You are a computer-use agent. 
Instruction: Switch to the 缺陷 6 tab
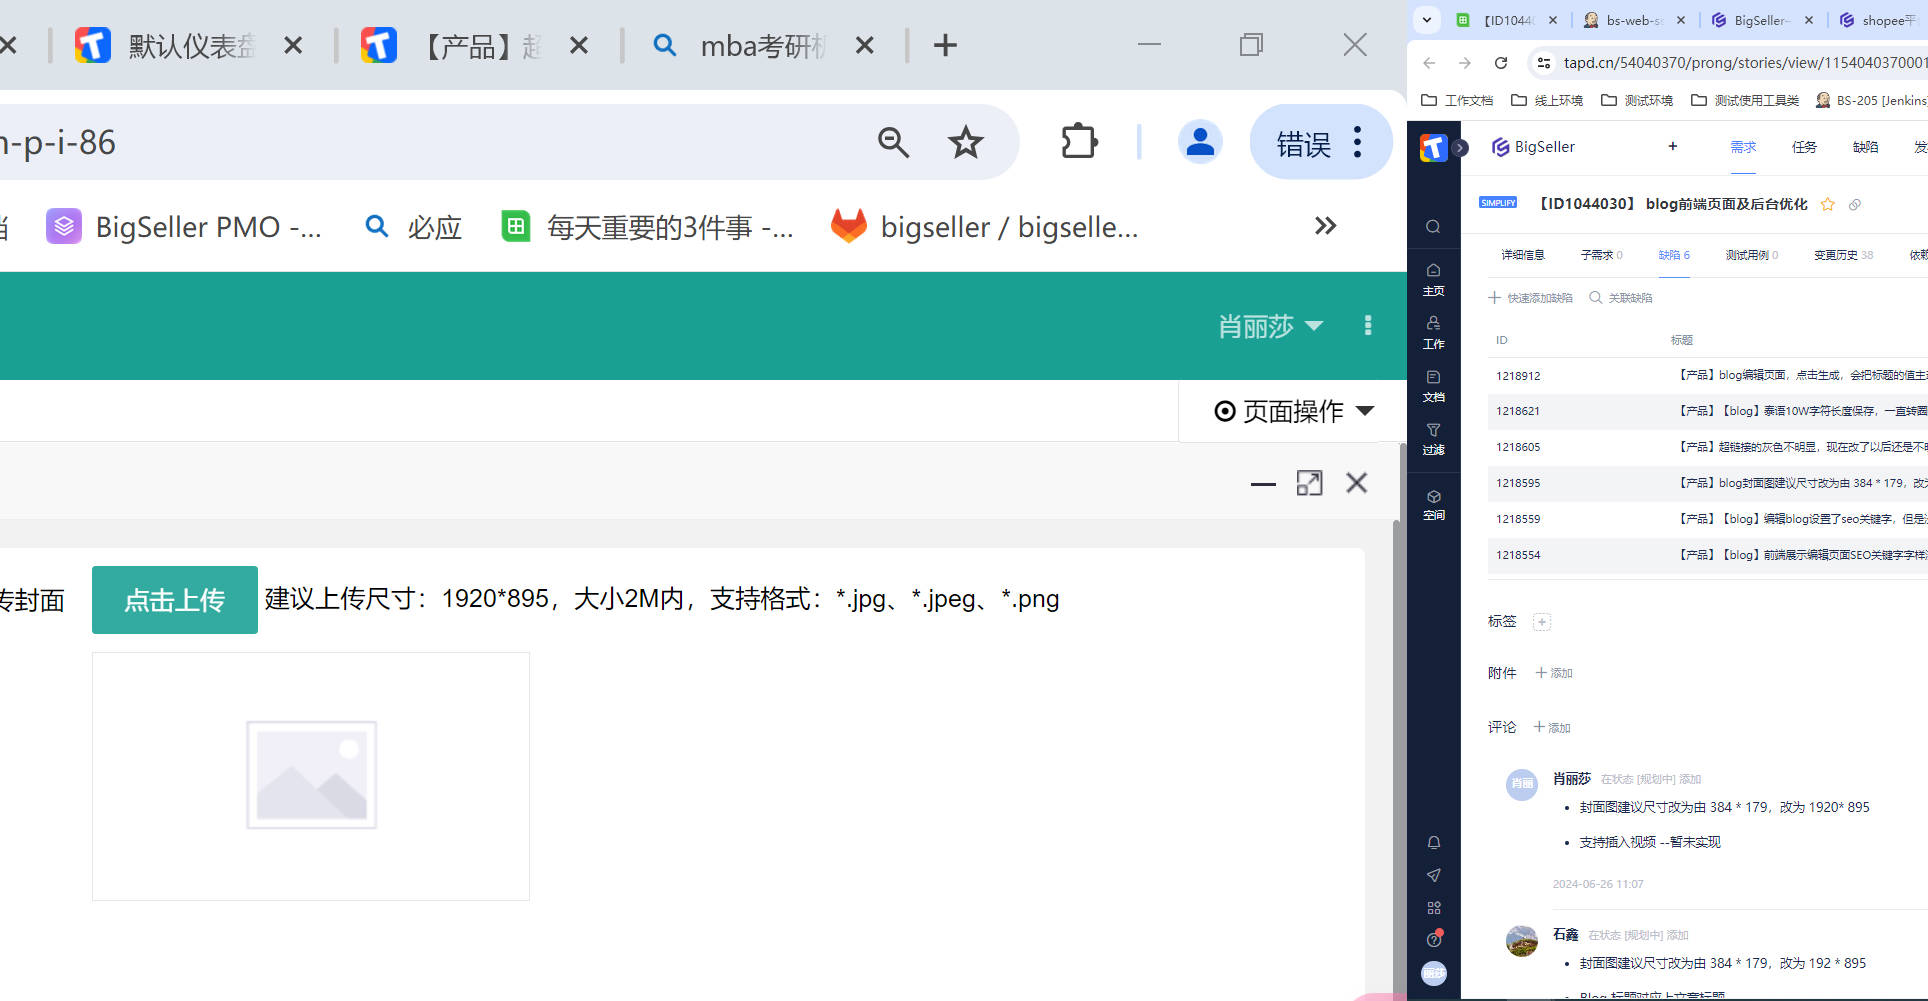tap(1673, 255)
